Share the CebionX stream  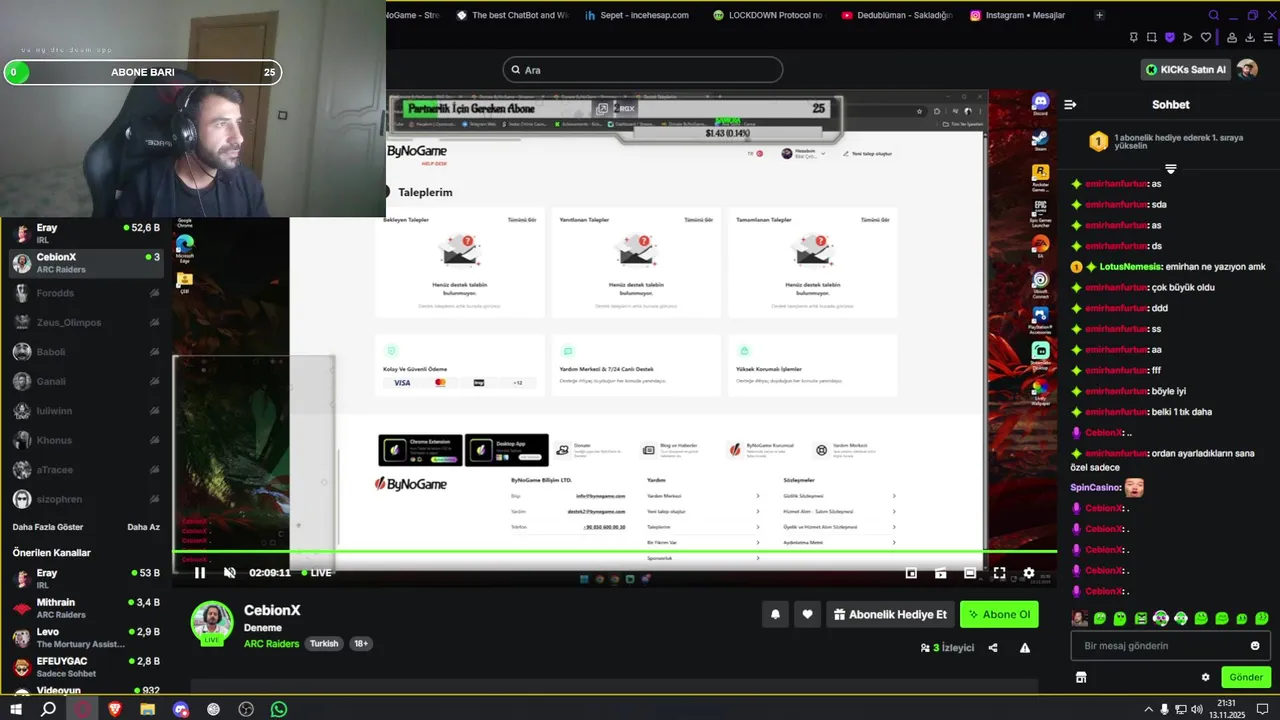993,648
